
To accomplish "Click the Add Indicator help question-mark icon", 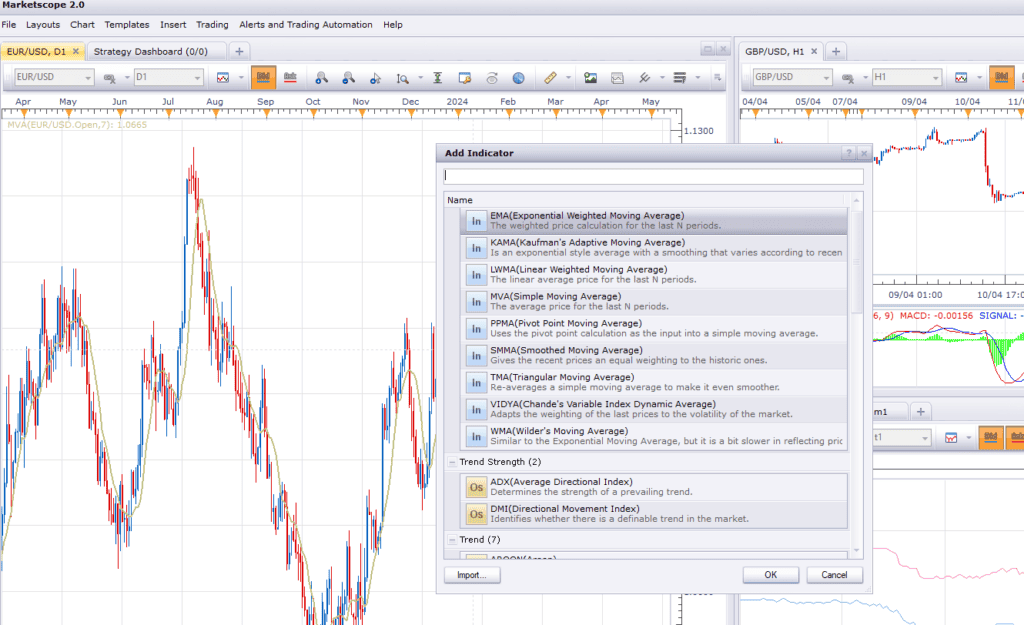I will 848,154.
